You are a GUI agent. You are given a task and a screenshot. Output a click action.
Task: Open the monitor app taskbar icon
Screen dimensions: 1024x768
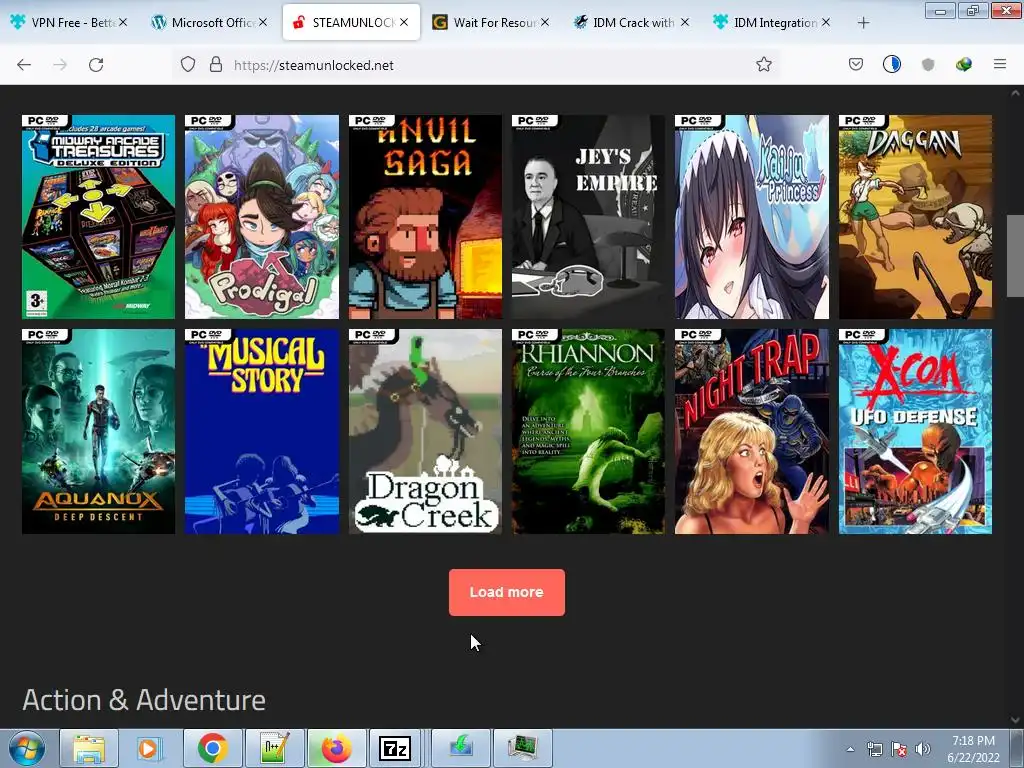tap(523, 748)
